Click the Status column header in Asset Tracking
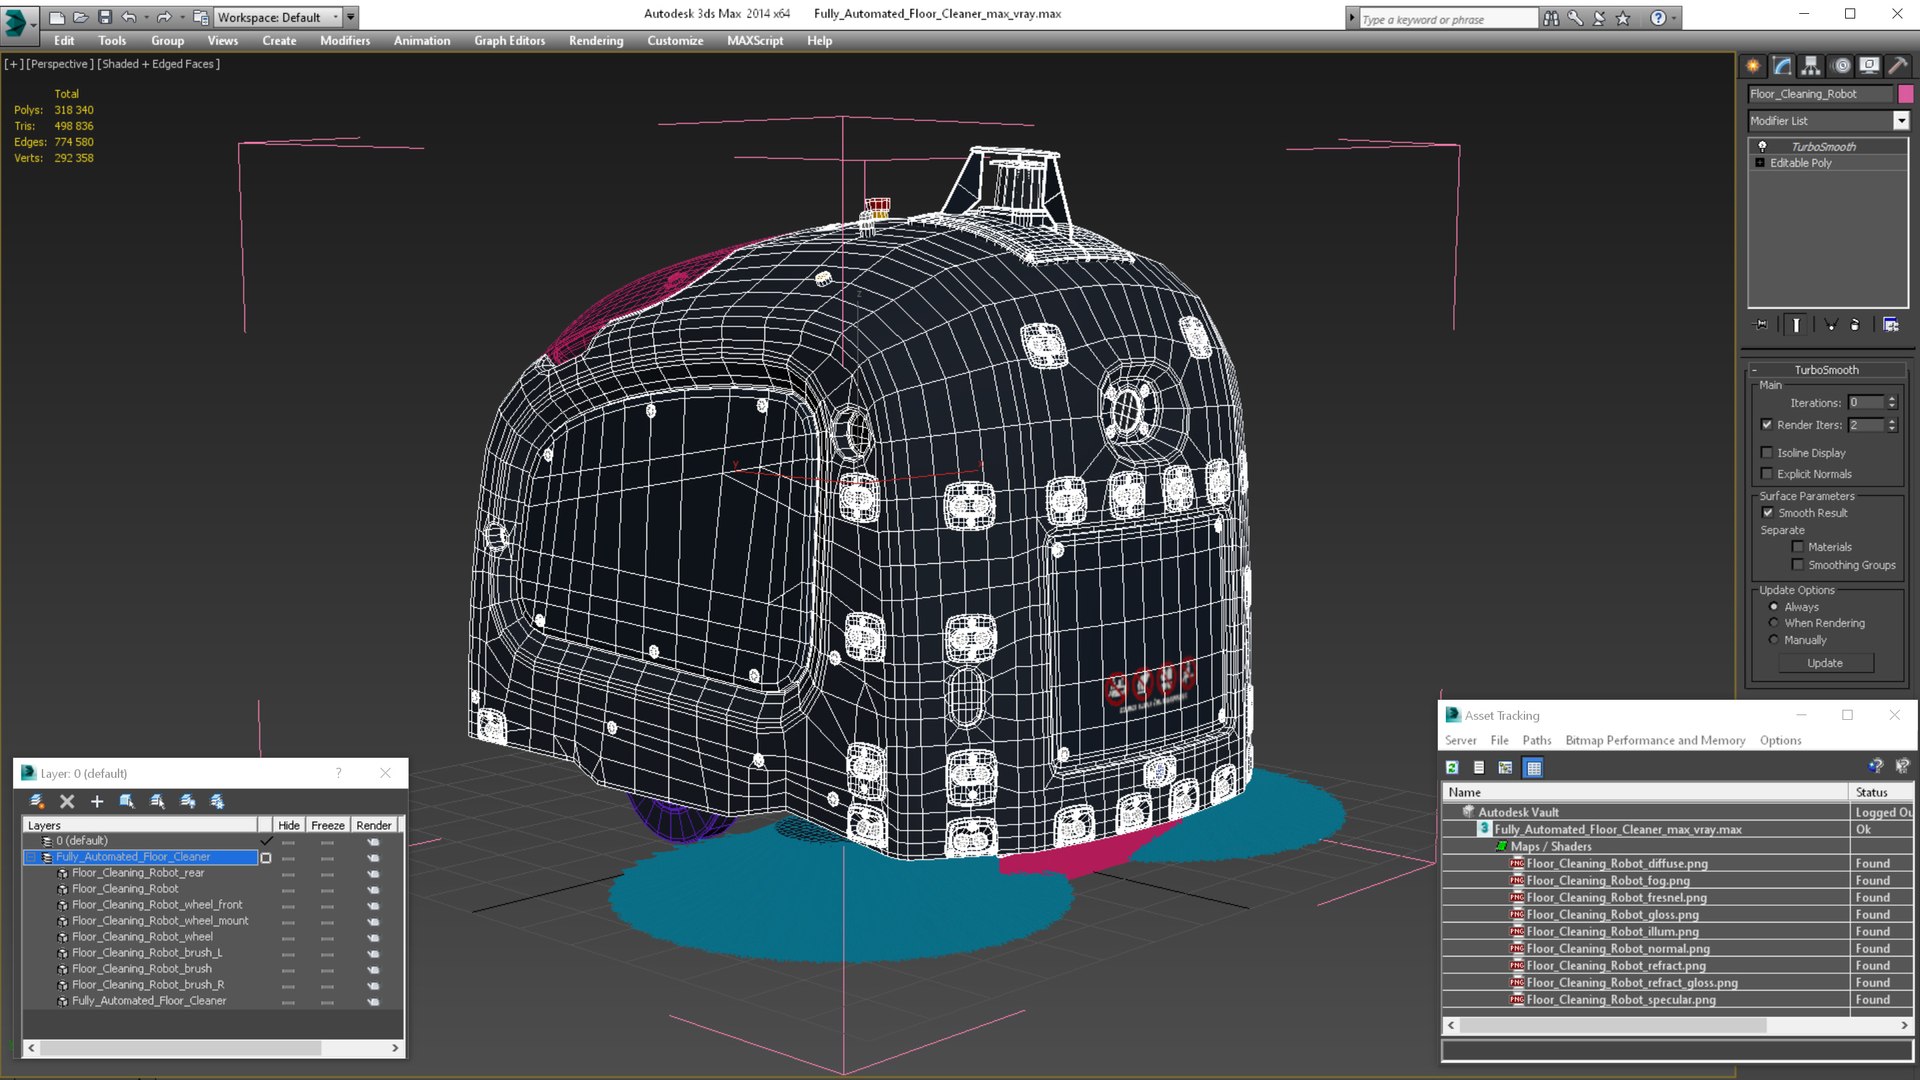 pos(1880,792)
